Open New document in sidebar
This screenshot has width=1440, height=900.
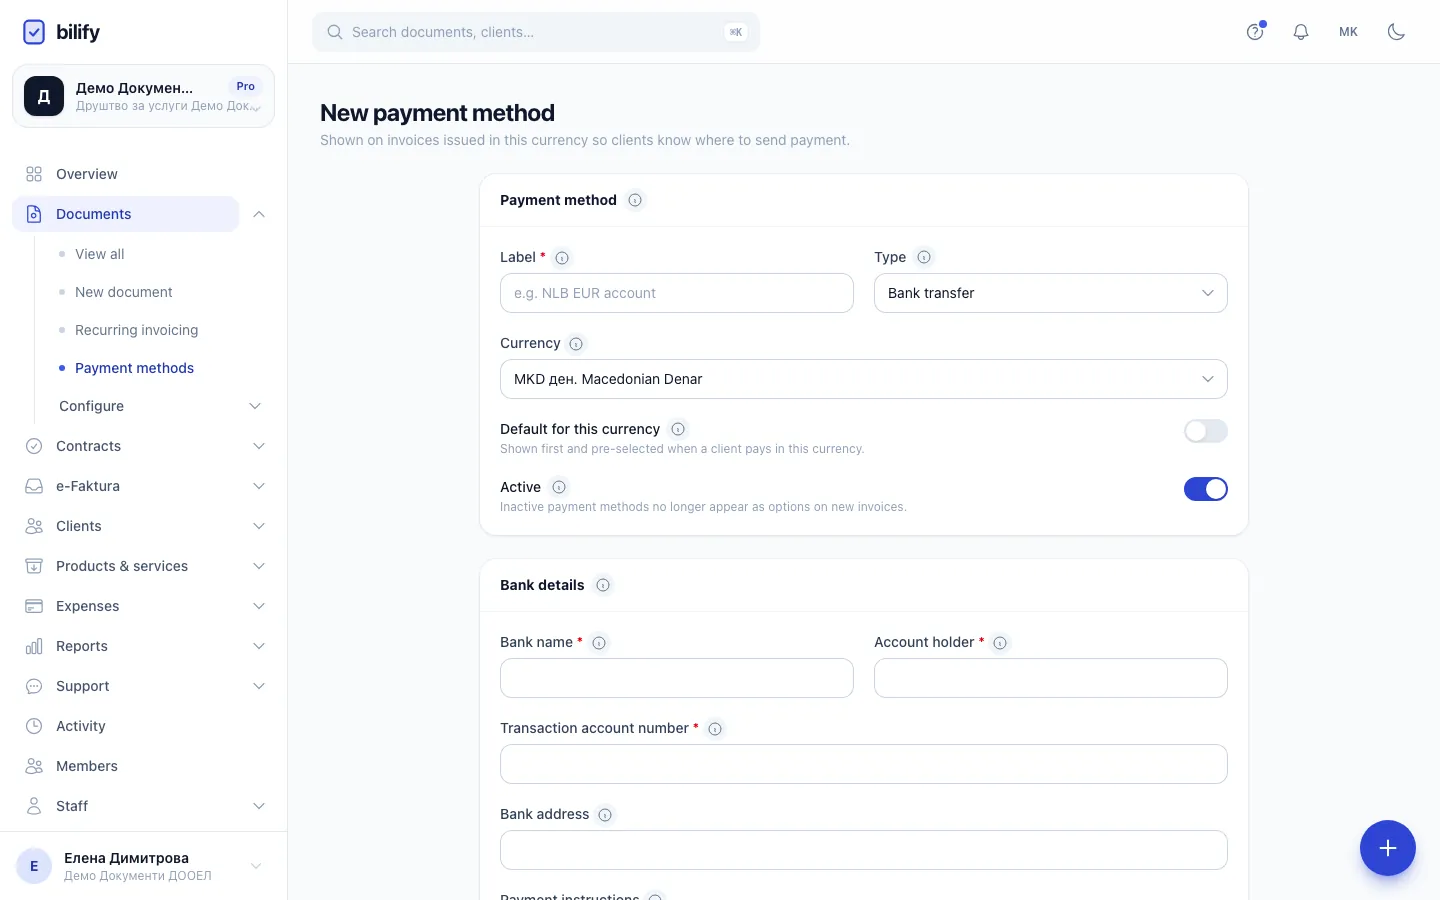pos(124,292)
